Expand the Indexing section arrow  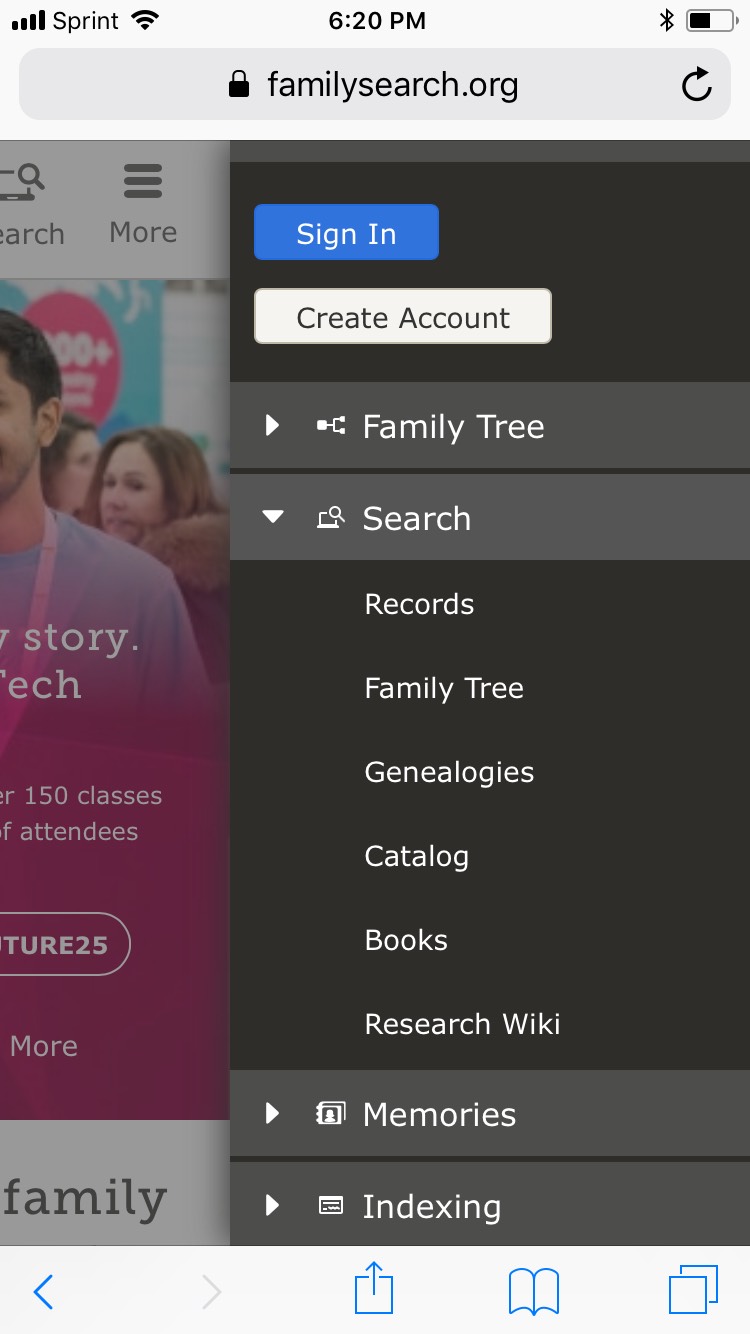272,1205
